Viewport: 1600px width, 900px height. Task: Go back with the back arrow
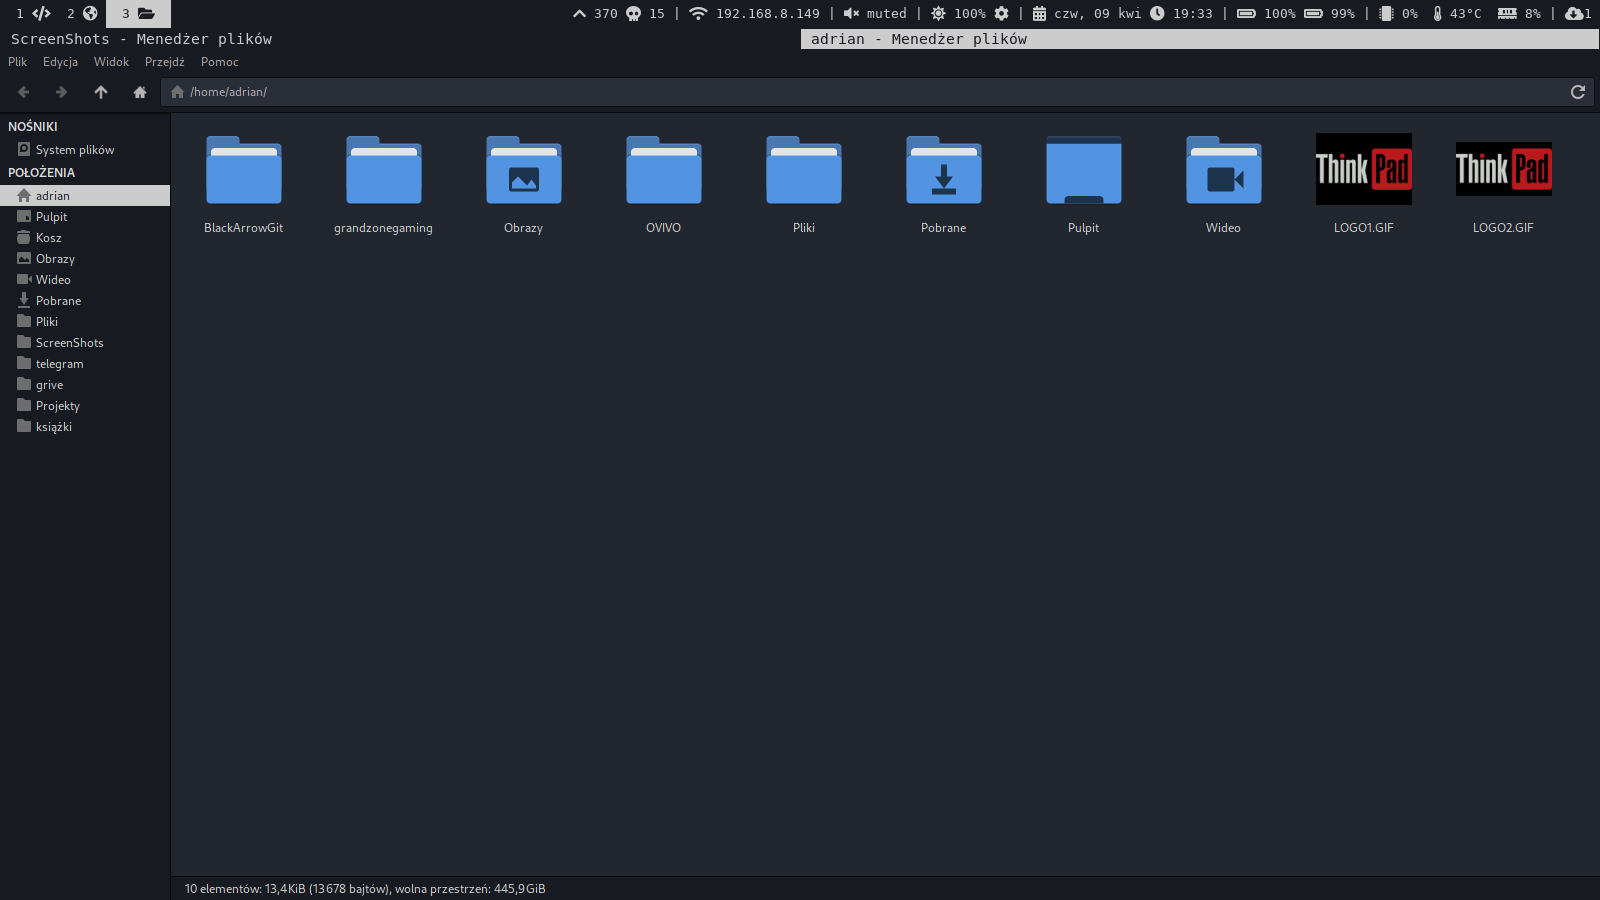point(24,92)
